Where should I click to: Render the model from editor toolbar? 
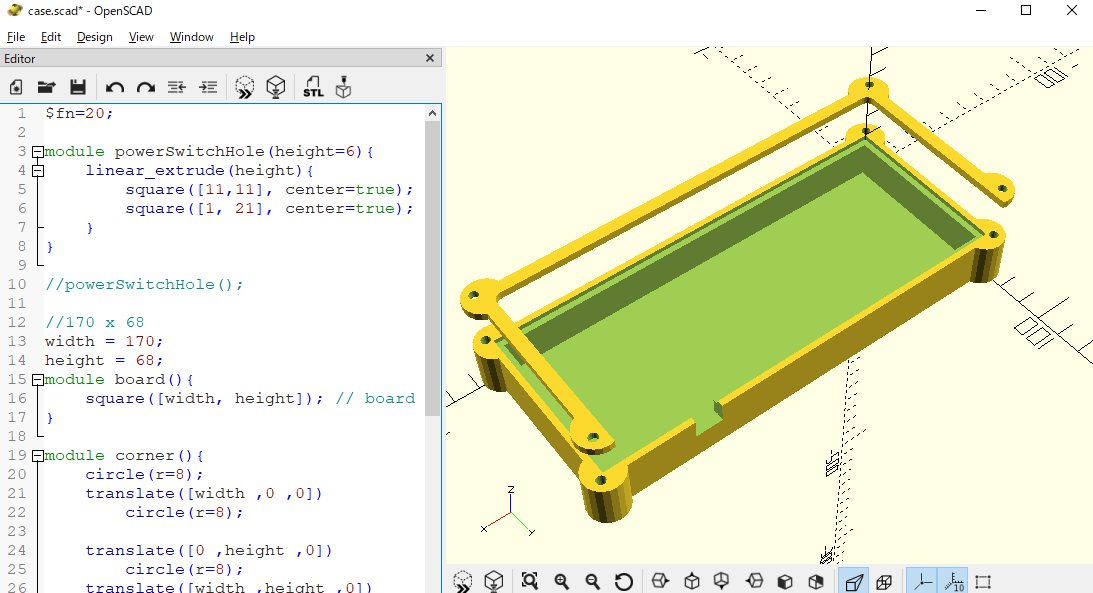tap(276, 87)
